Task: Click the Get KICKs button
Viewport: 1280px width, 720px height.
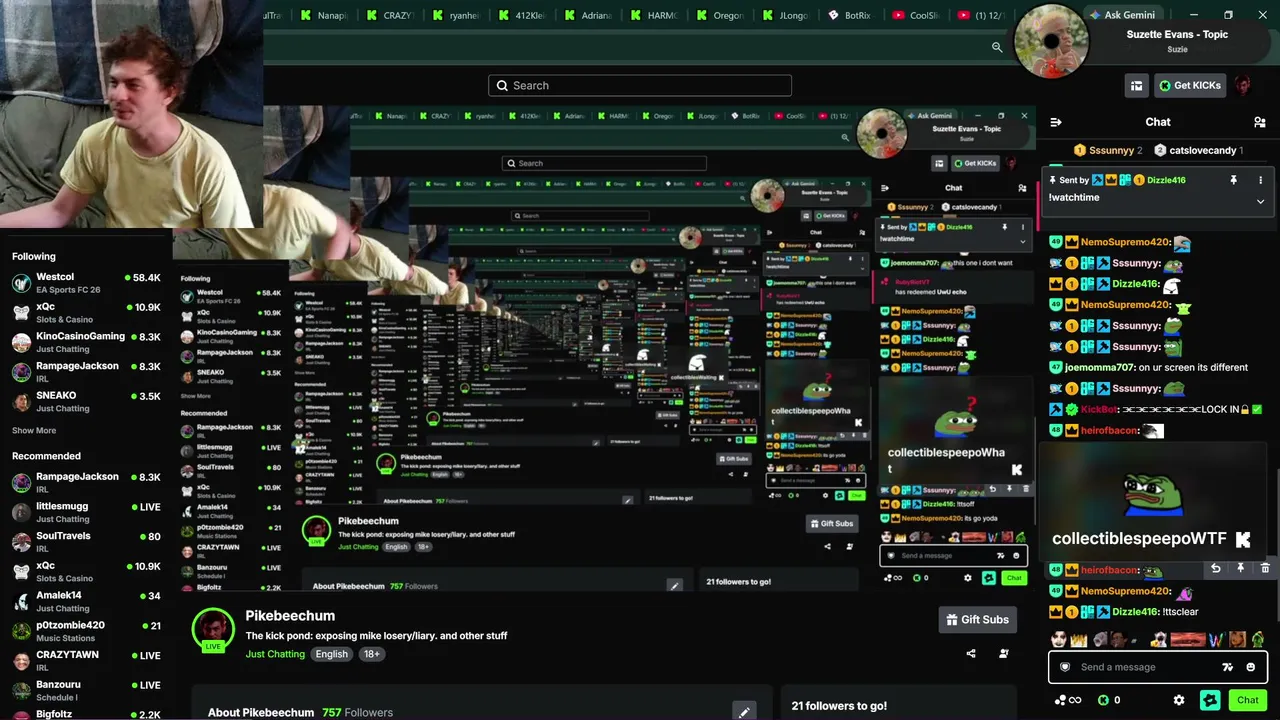Action: tap(1190, 86)
